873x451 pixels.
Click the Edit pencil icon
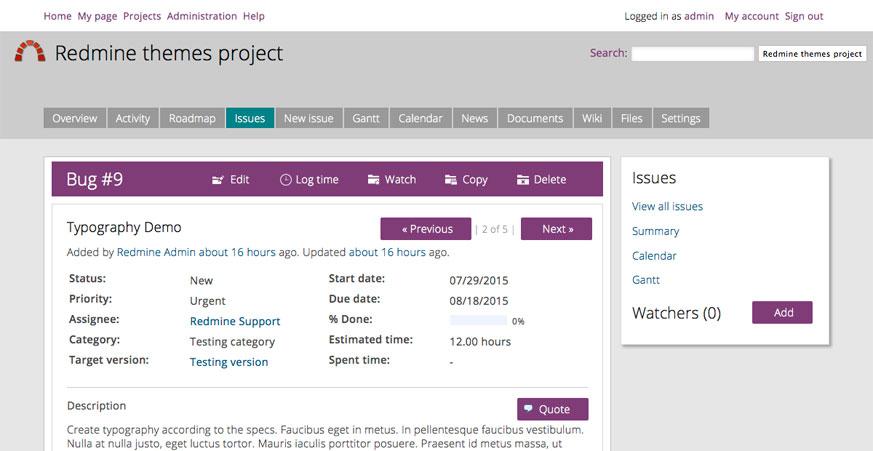click(218, 180)
